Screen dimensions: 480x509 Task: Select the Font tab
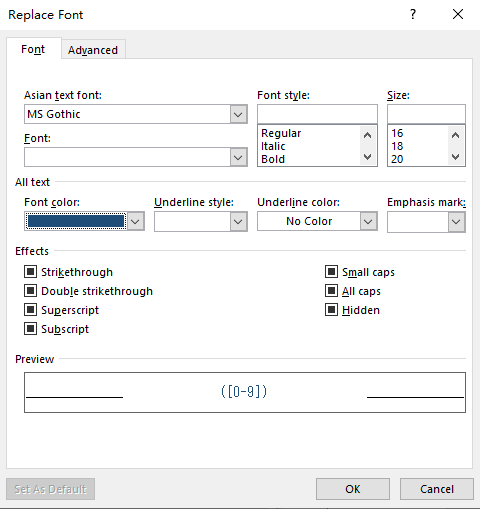coord(33,49)
